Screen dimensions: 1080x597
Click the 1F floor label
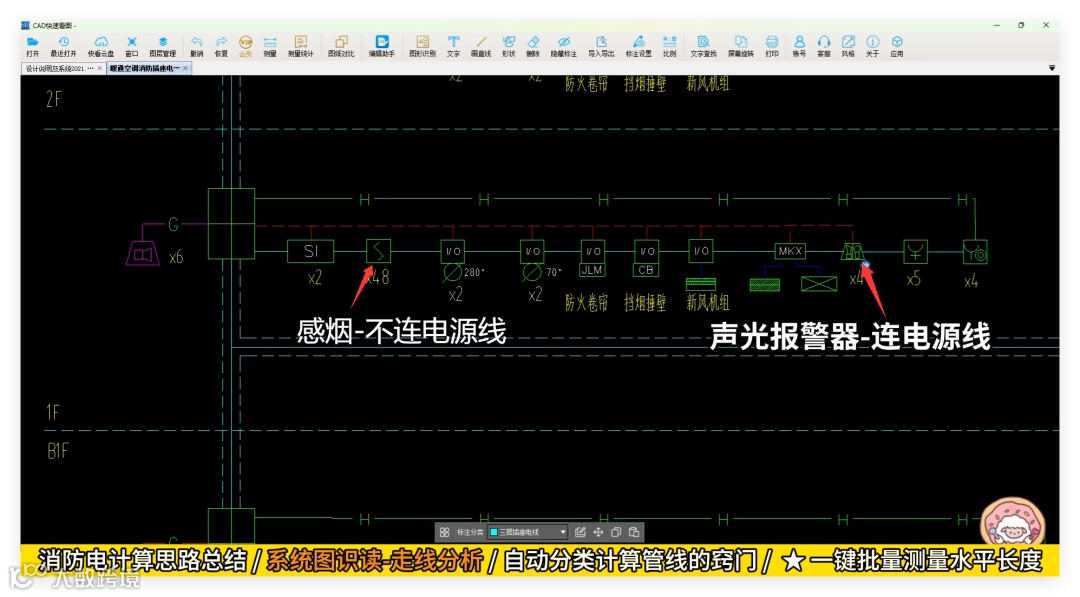(53, 412)
